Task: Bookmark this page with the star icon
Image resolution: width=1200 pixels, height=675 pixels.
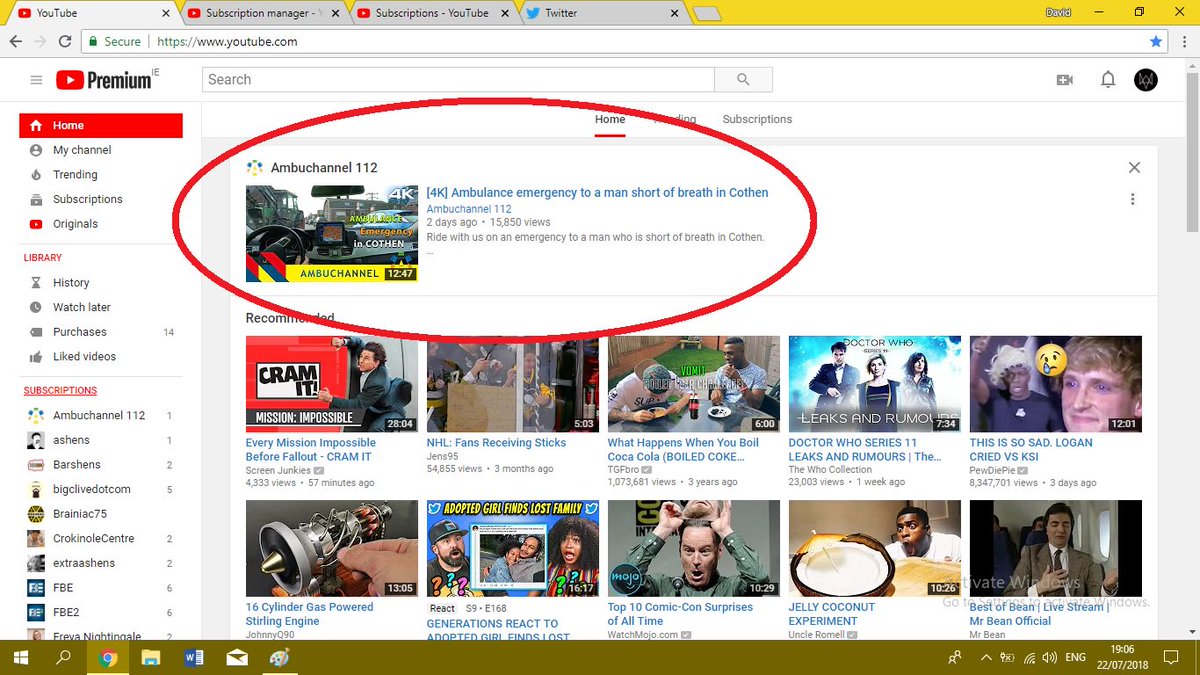Action: click(x=1156, y=42)
